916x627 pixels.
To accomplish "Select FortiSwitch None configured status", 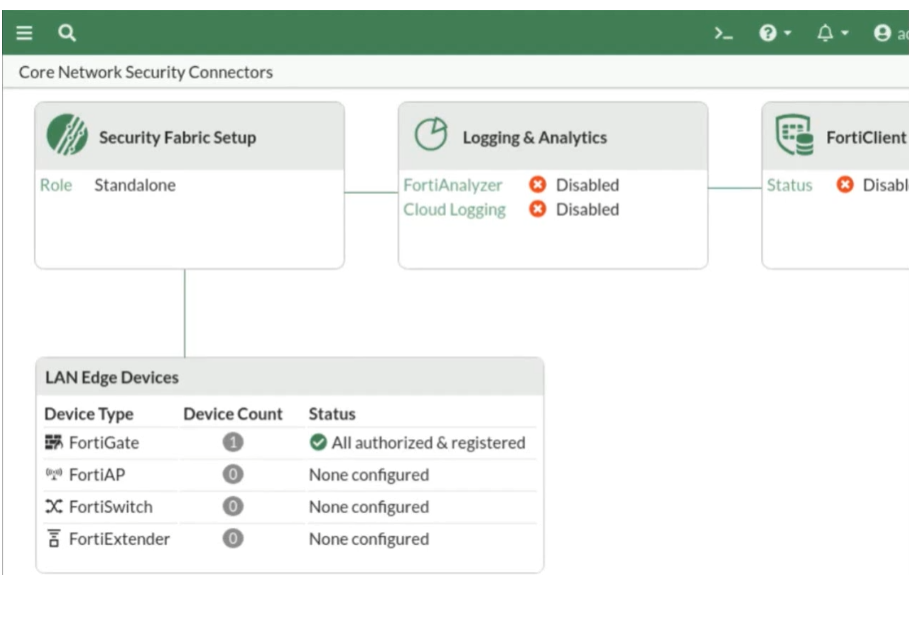I will pyautogui.click(x=369, y=507).
